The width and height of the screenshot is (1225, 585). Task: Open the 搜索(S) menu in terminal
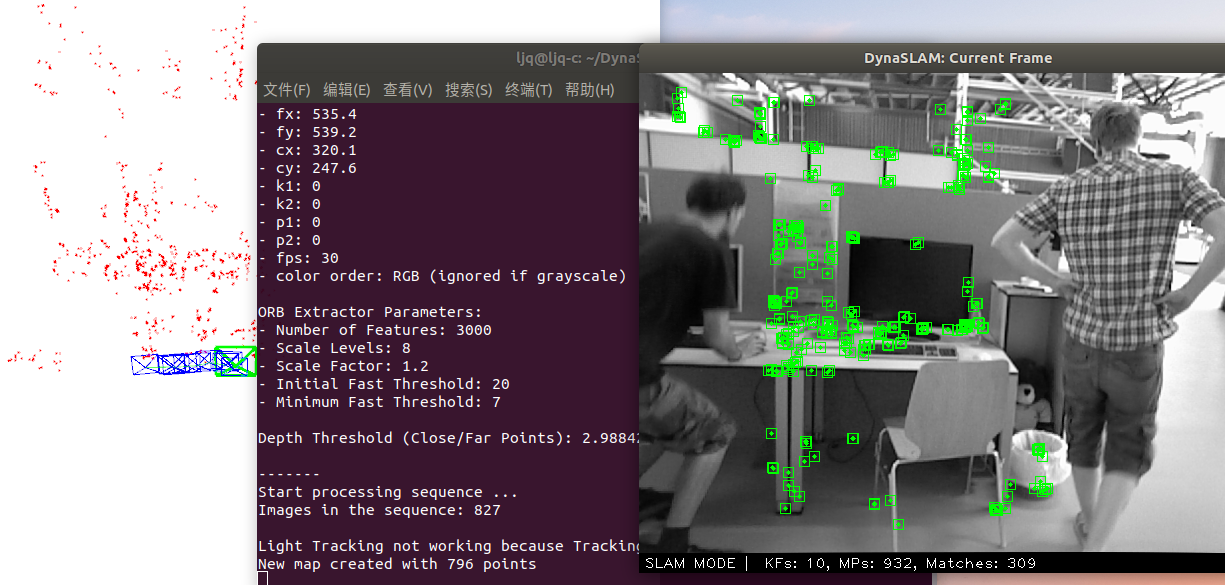pos(469,90)
